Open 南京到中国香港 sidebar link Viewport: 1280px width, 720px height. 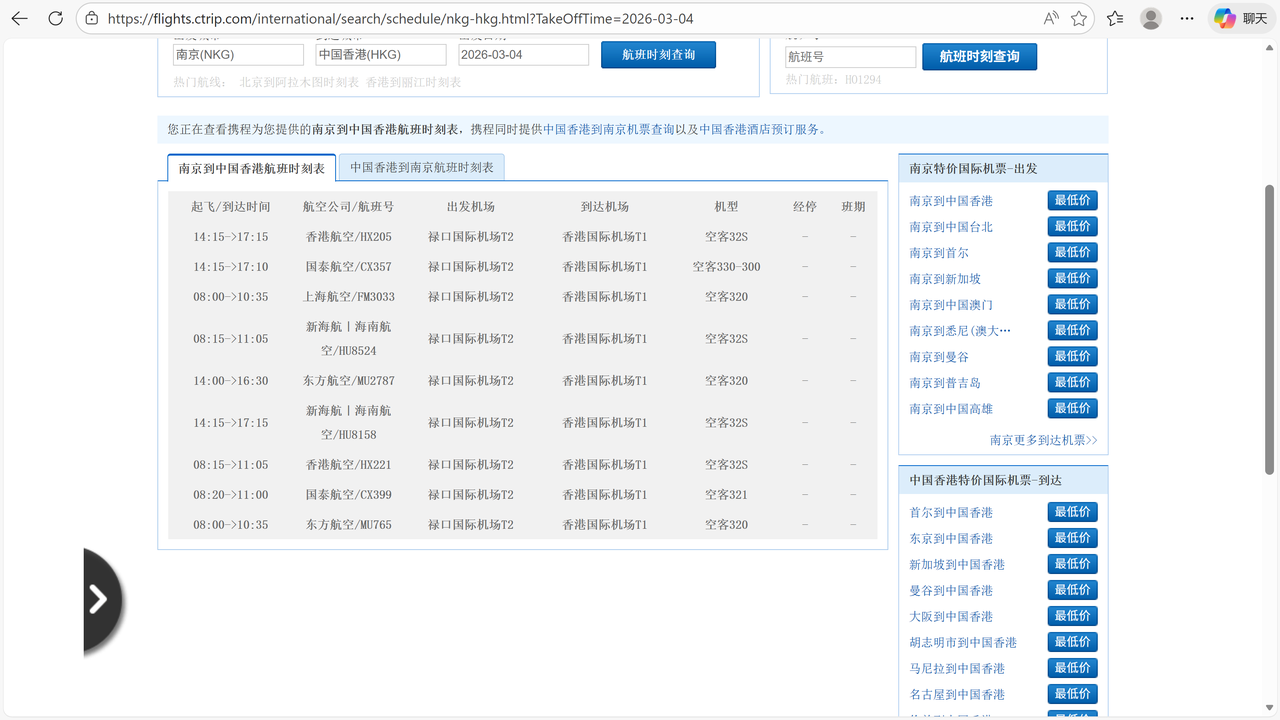tap(951, 201)
